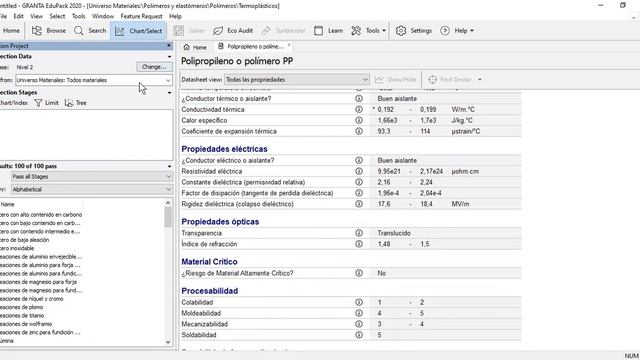Click the Home toolbar button
The width and height of the screenshot is (640, 360).
coord(11,31)
